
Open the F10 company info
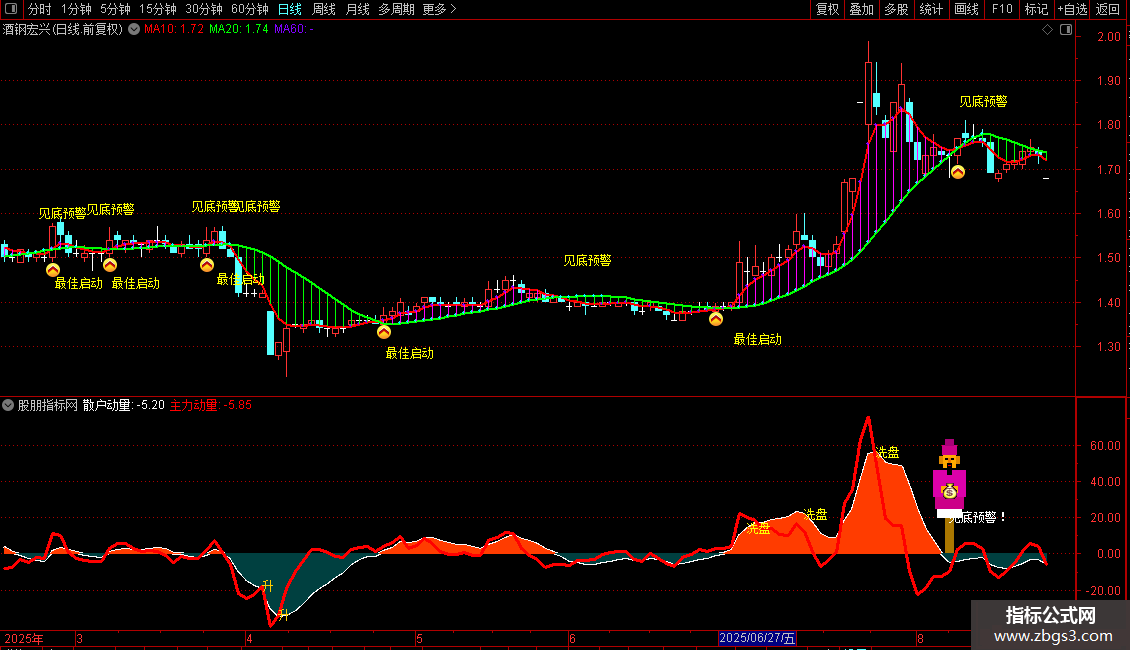pyautogui.click(x=1002, y=9)
